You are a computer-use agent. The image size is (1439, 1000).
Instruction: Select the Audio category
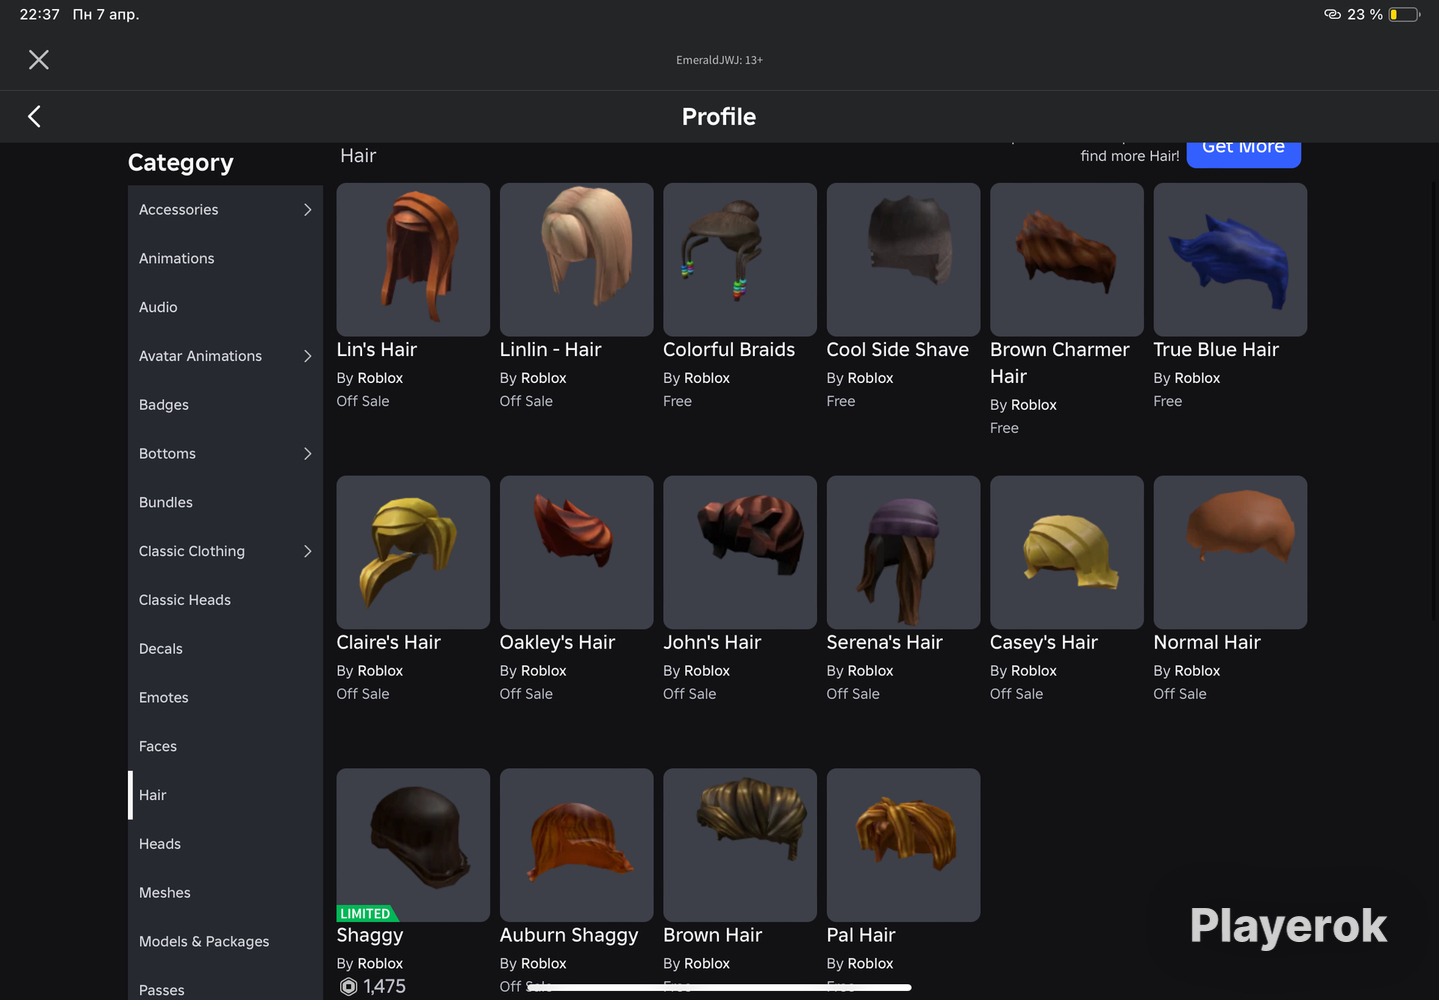225,308
